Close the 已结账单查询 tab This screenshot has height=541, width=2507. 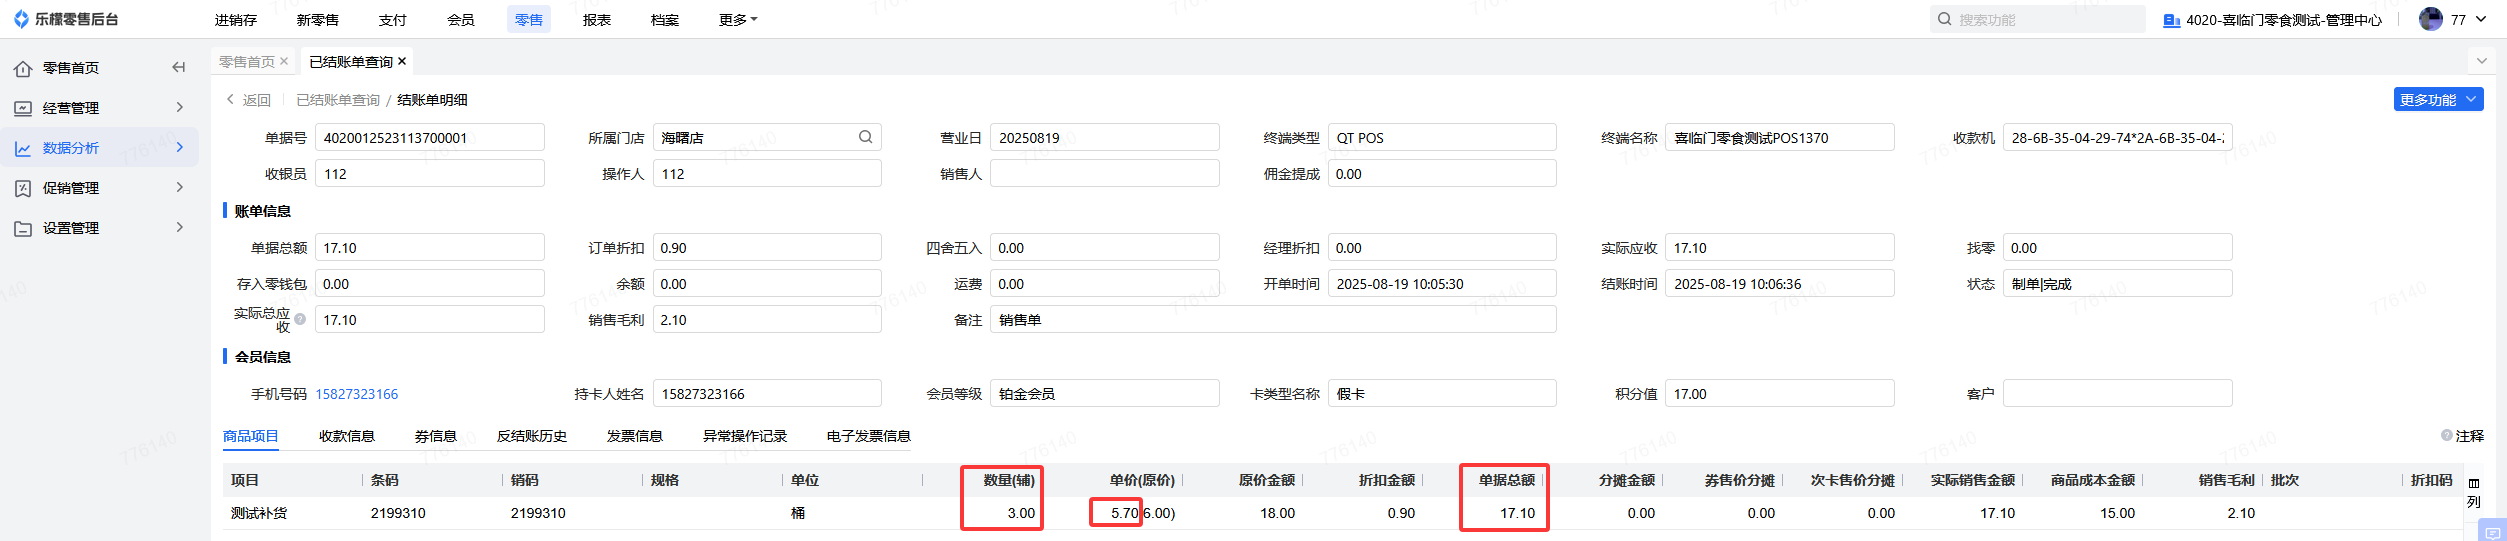coord(402,61)
